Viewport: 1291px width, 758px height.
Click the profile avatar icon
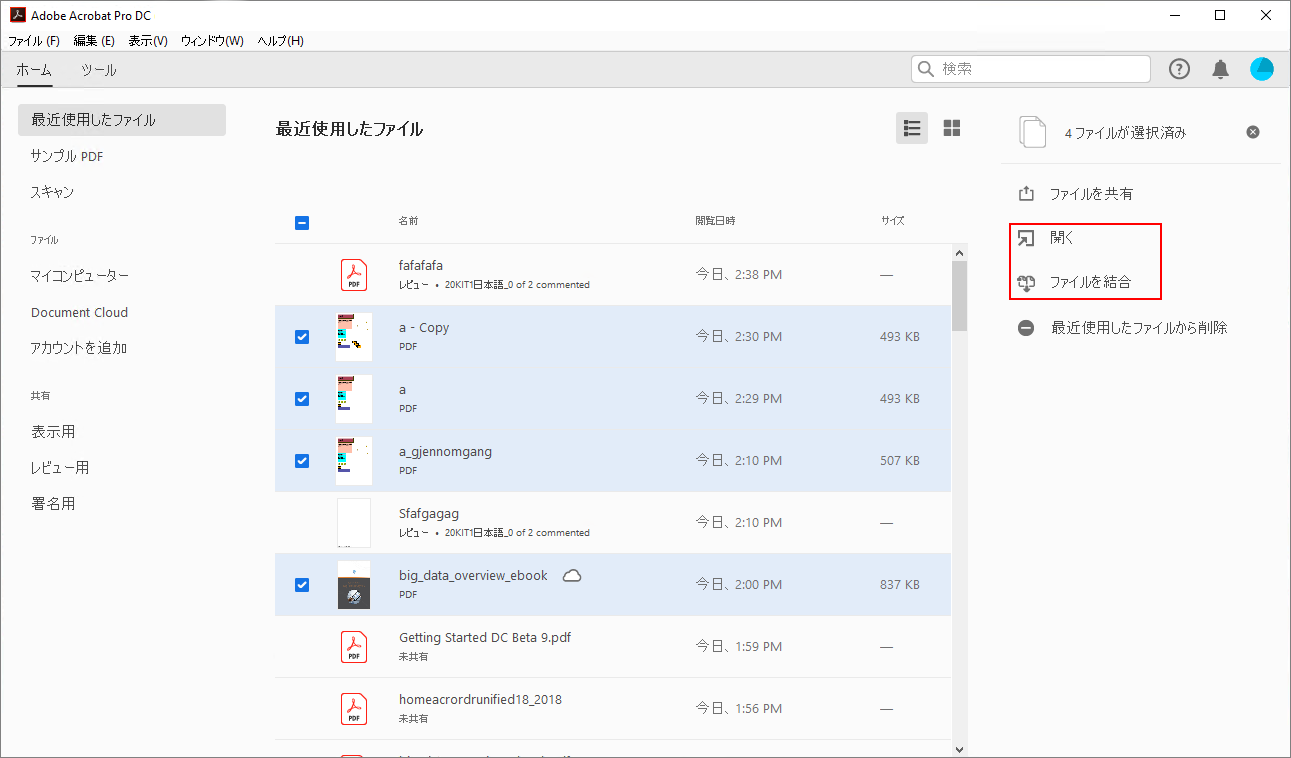tap(1262, 69)
